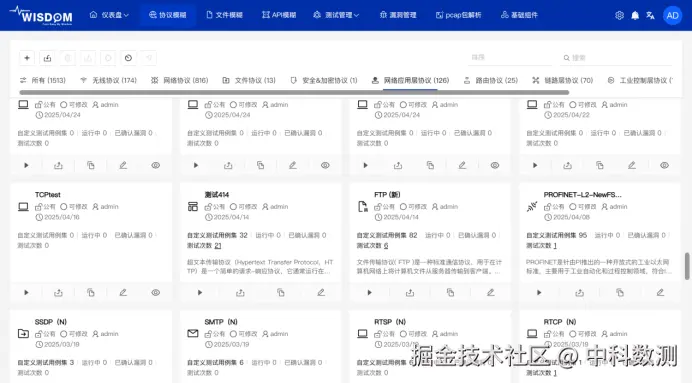The width and height of the screenshot is (692, 383).
Task: Open 基础组件 nav item
Action: [x=519, y=15]
